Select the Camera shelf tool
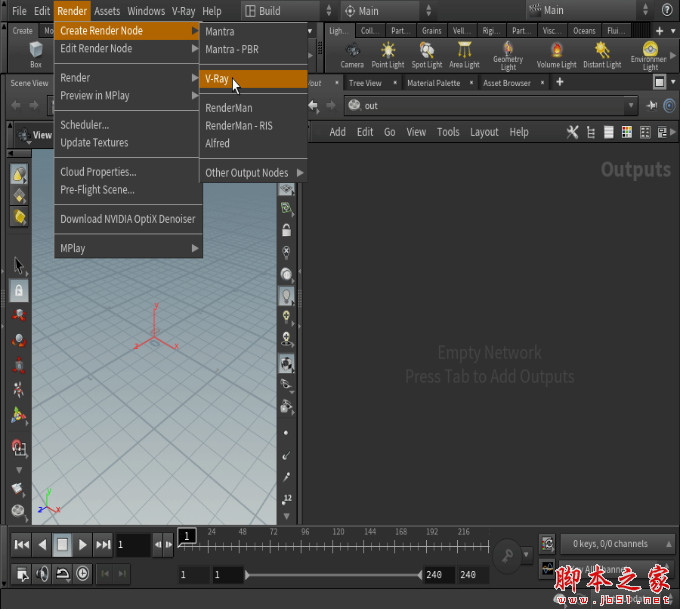The image size is (681, 611). [352, 56]
